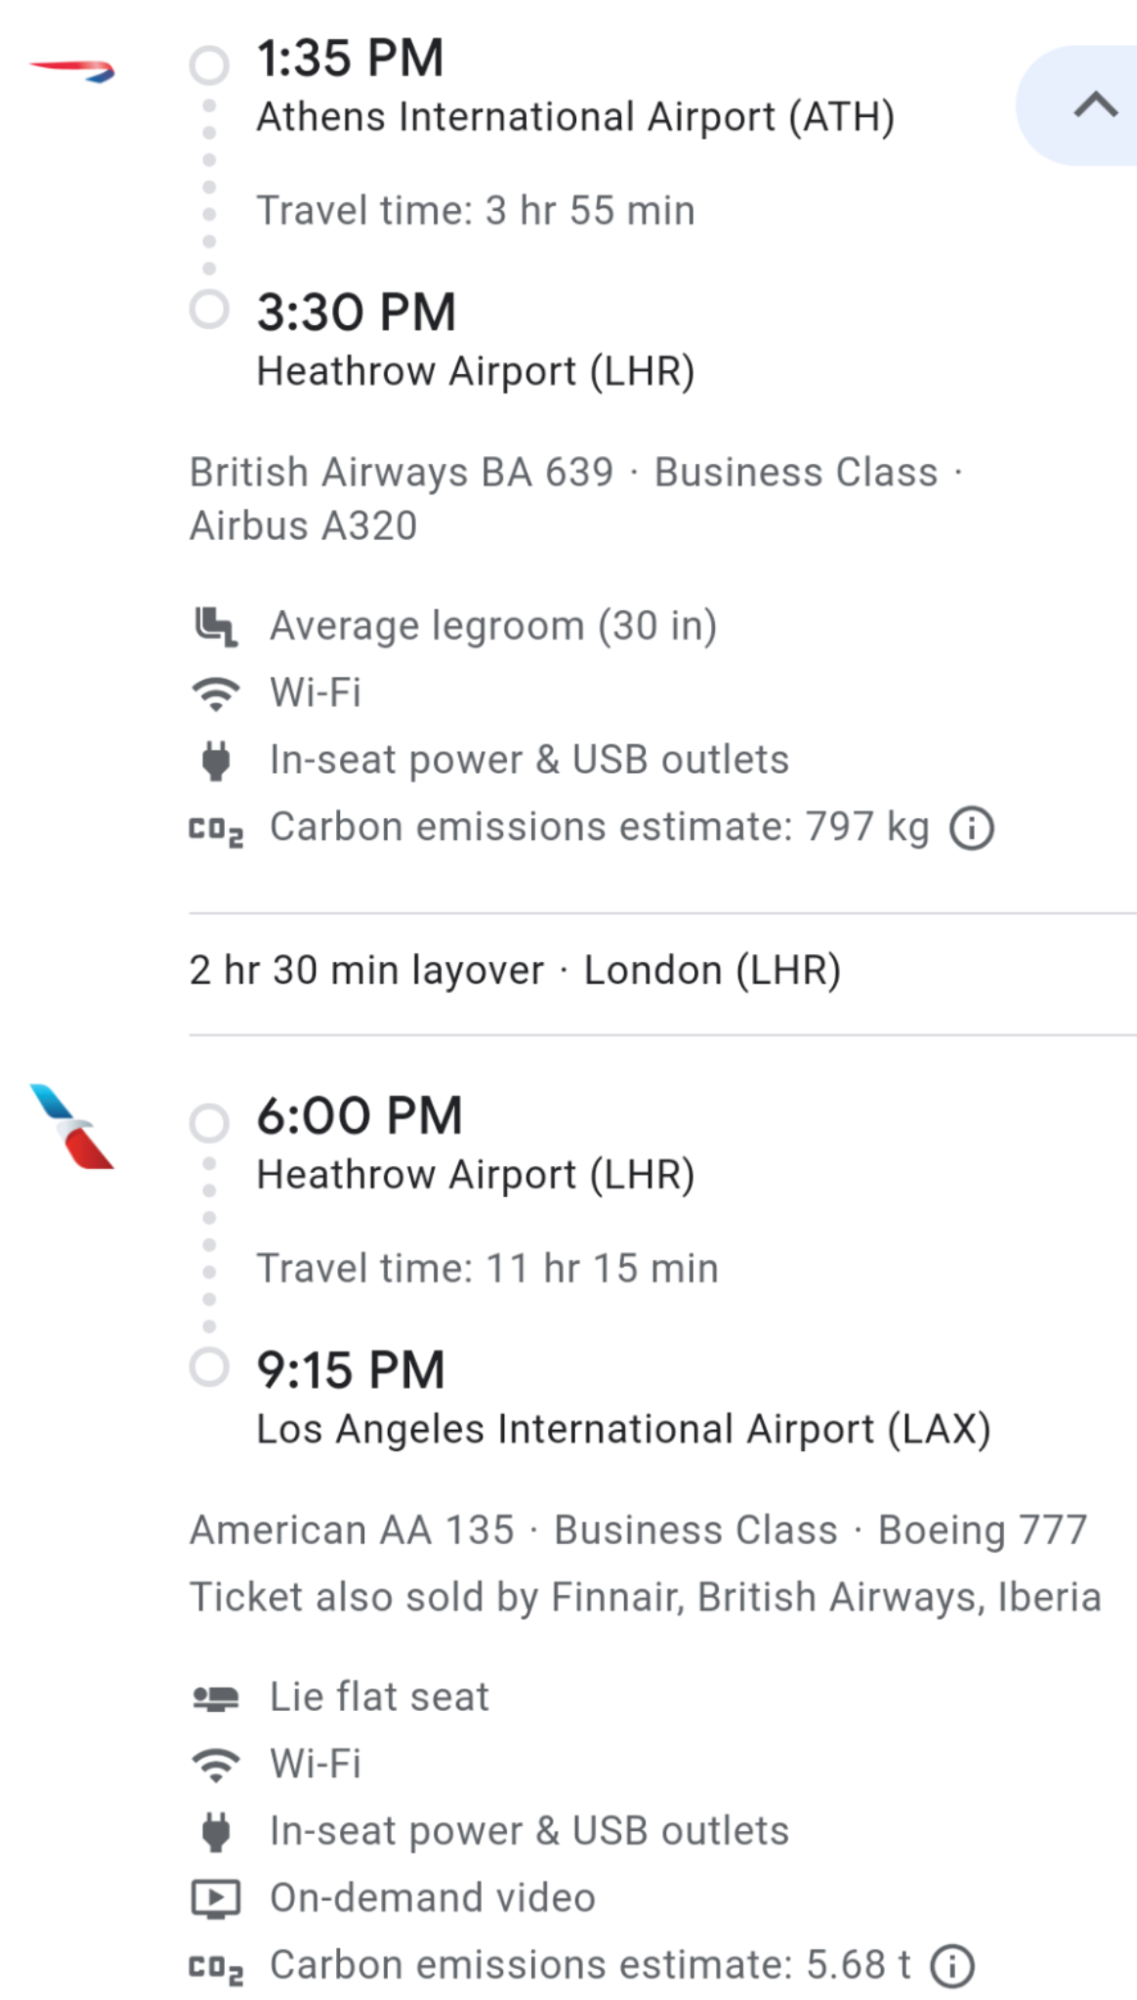This screenshot has height=2000, width=1137.
Task: Click the British Airways logo icon
Action: (x=72, y=71)
